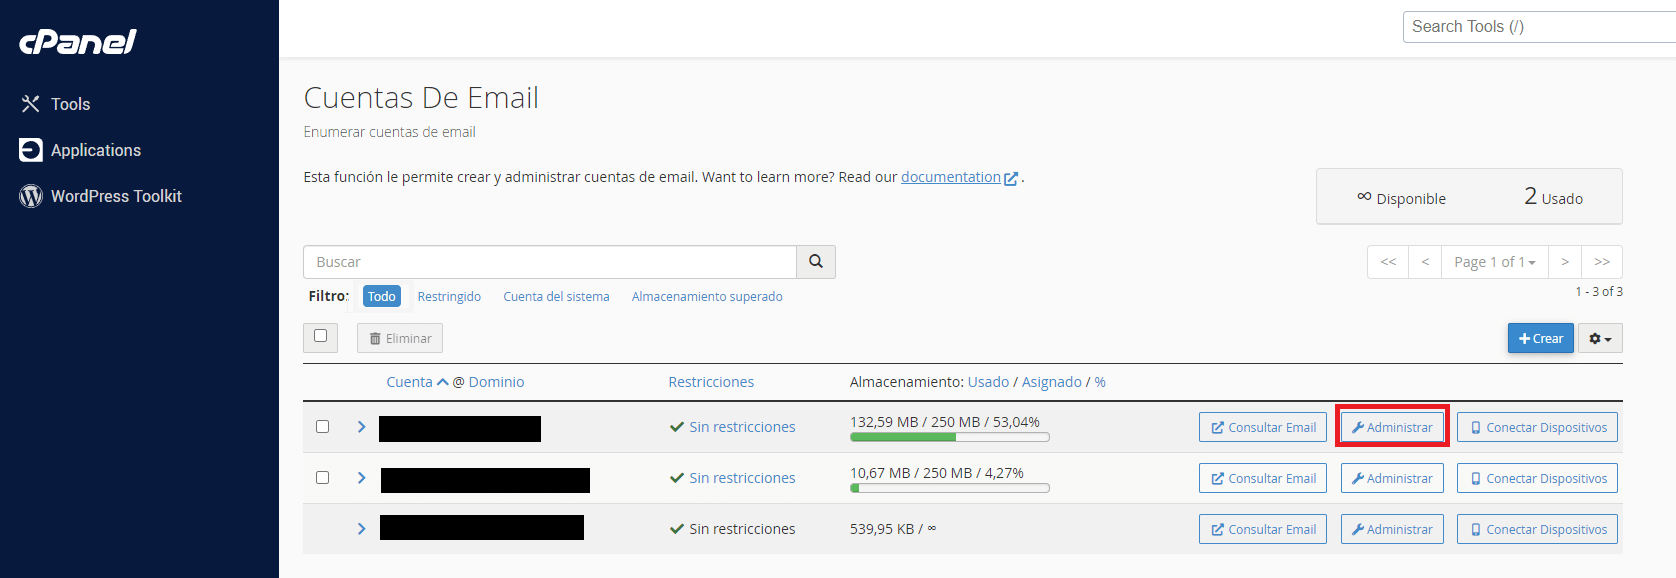Administrar the 132,59 MB account

coord(1392,427)
